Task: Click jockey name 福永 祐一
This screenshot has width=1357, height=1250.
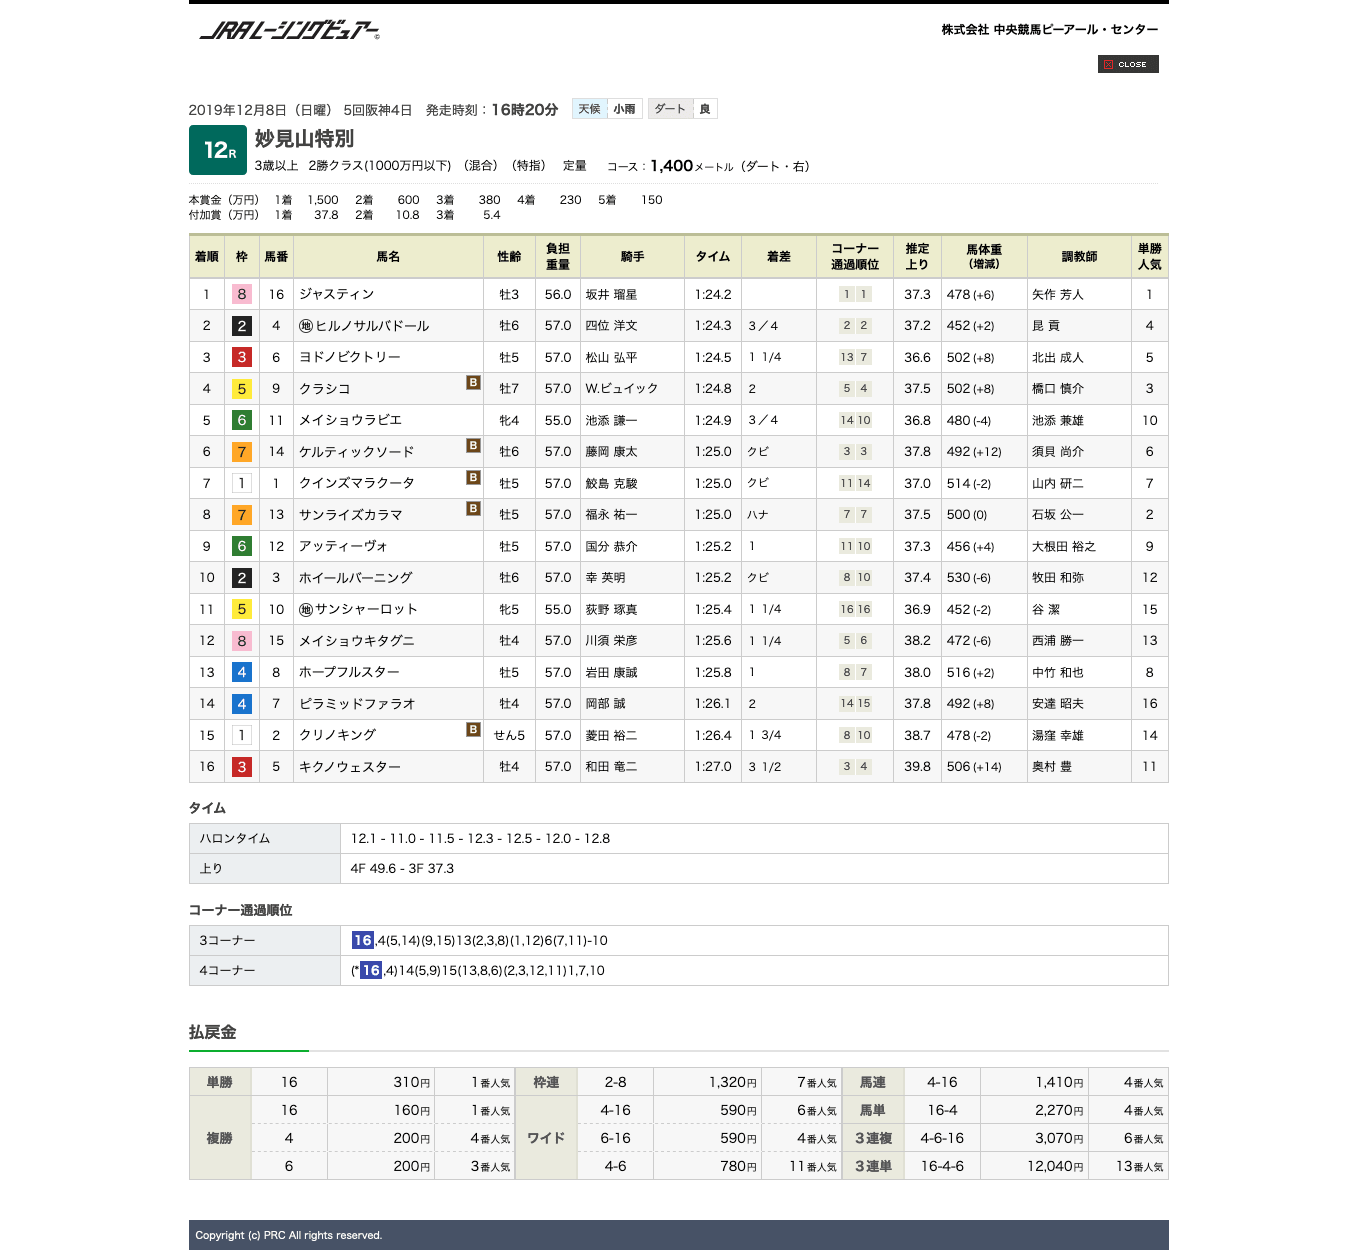Action: click(x=611, y=515)
